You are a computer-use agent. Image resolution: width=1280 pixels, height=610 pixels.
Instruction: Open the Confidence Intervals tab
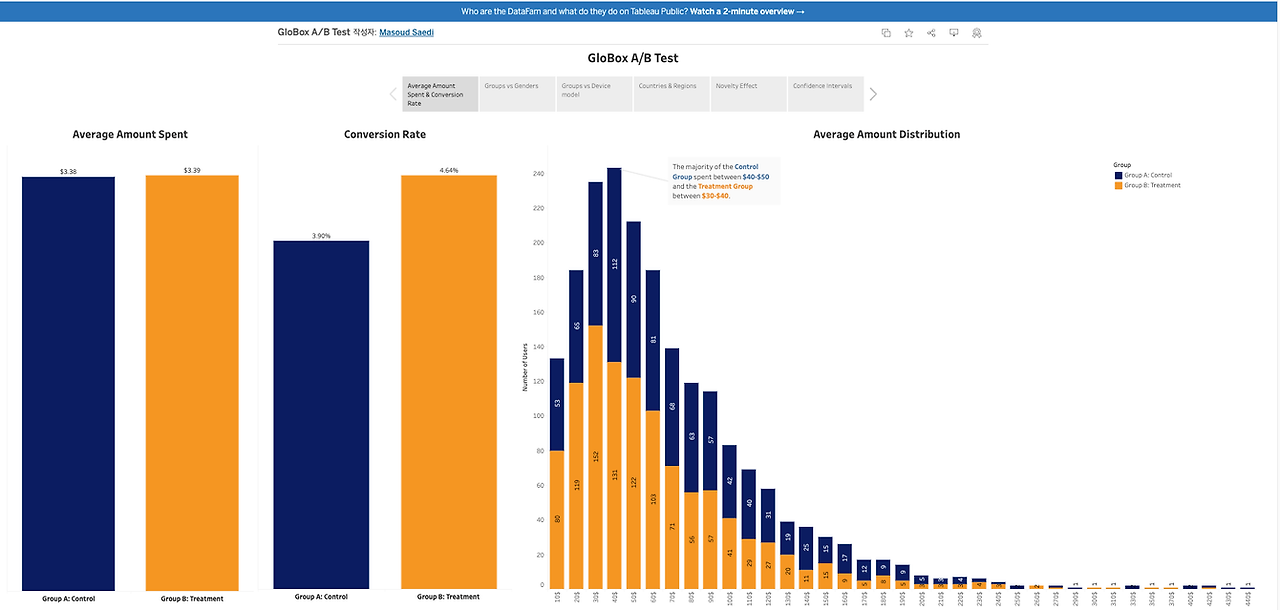click(x=825, y=94)
